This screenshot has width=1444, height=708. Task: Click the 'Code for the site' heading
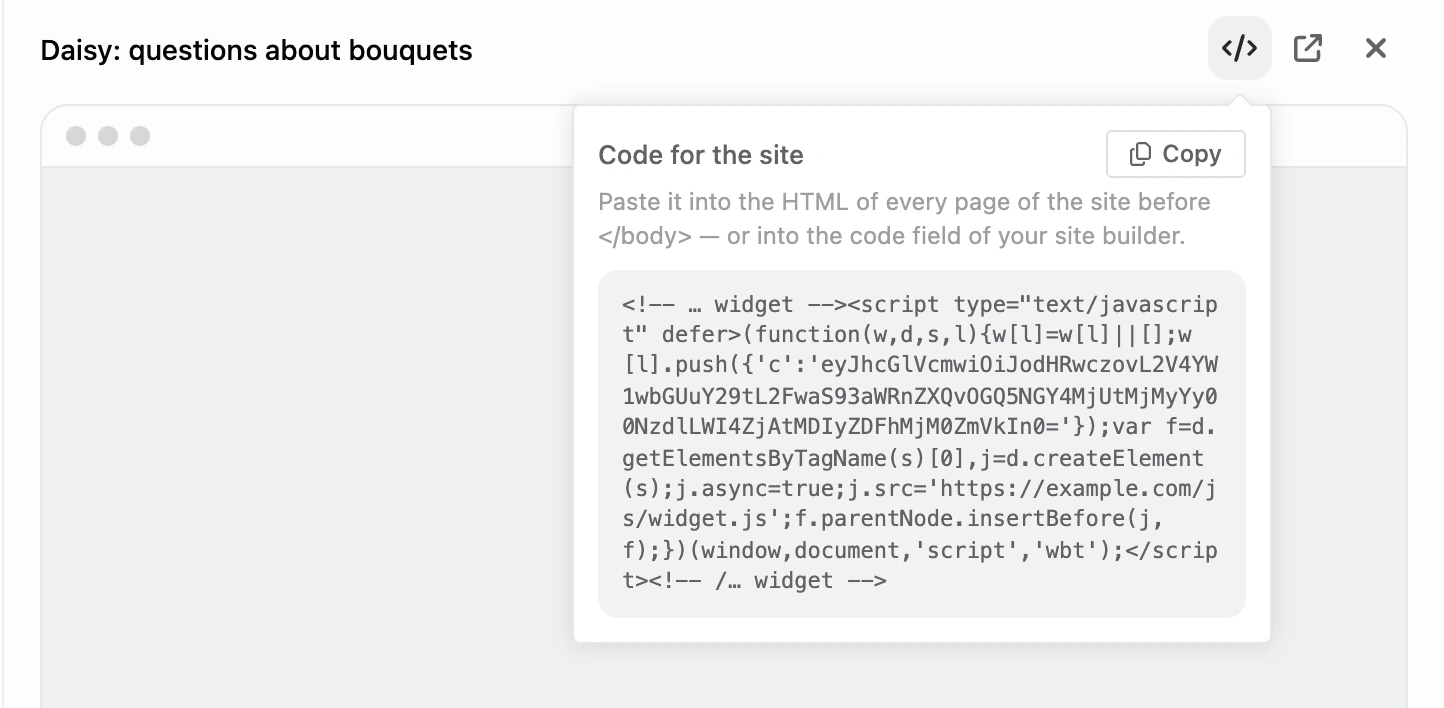(700, 155)
